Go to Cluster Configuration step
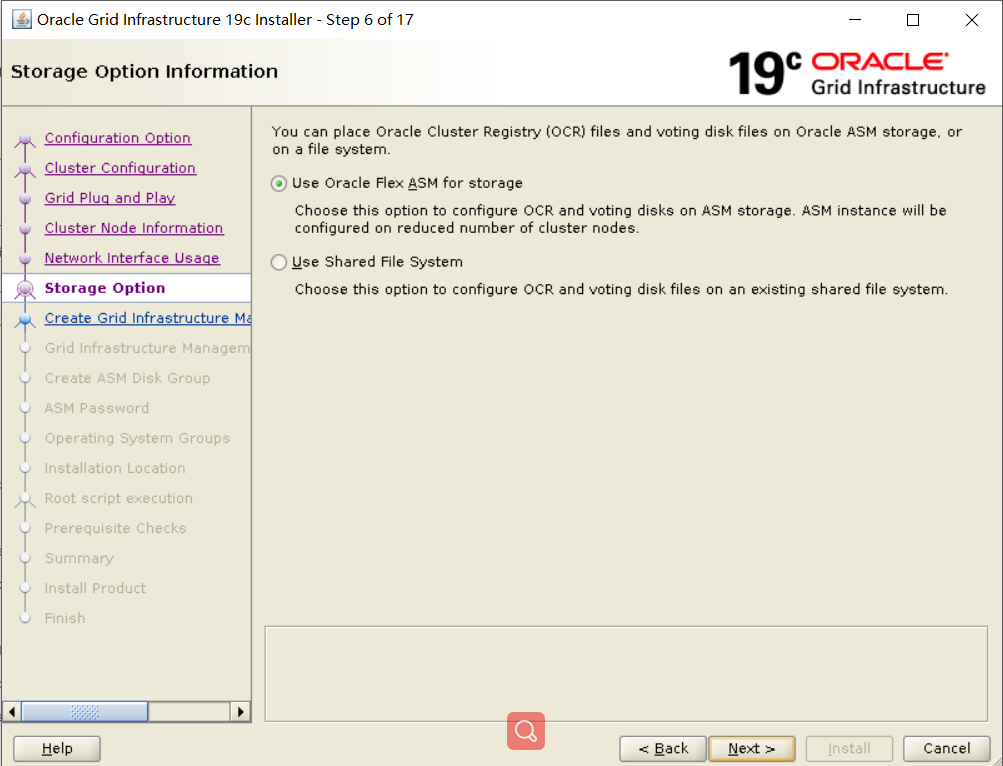This screenshot has width=1003, height=766. [120, 168]
